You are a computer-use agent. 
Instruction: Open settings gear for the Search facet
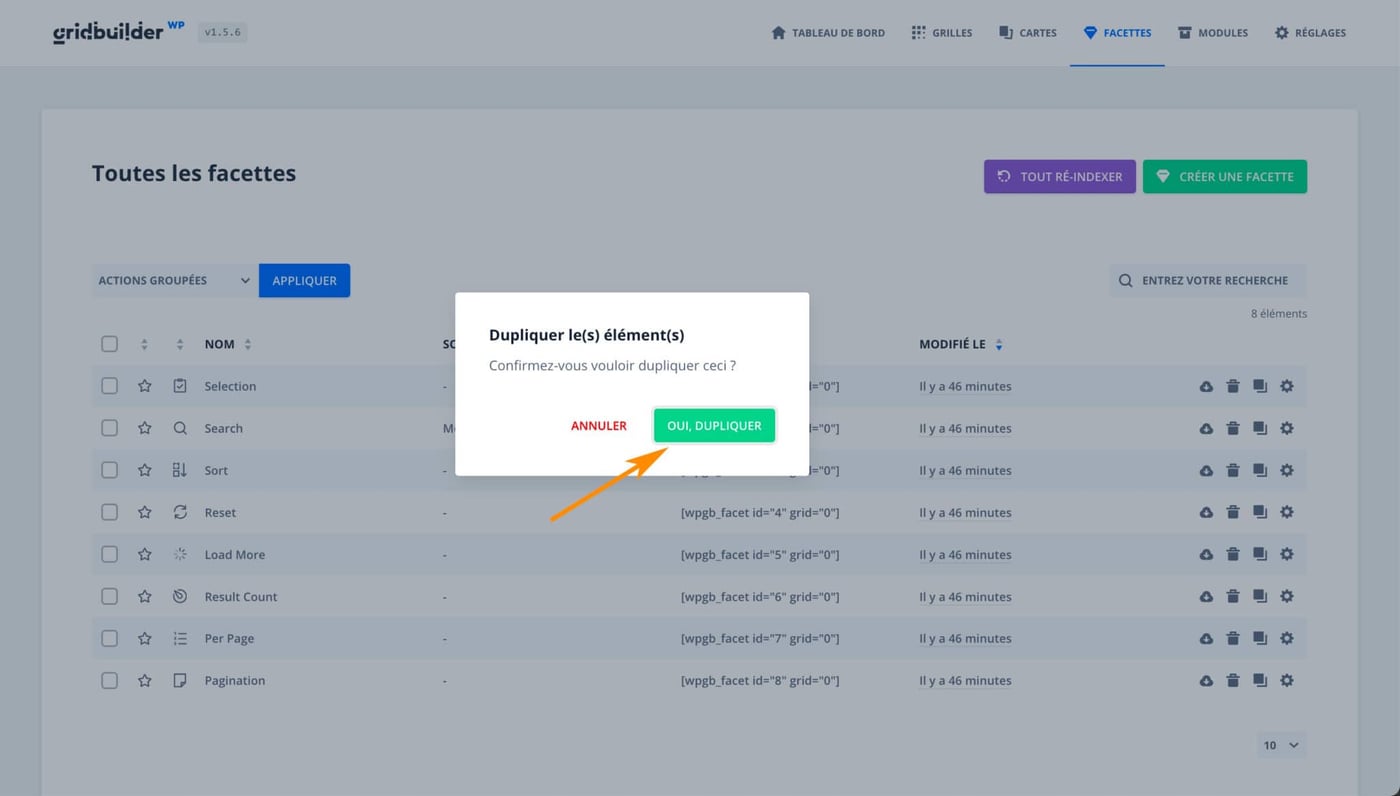[1287, 428]
